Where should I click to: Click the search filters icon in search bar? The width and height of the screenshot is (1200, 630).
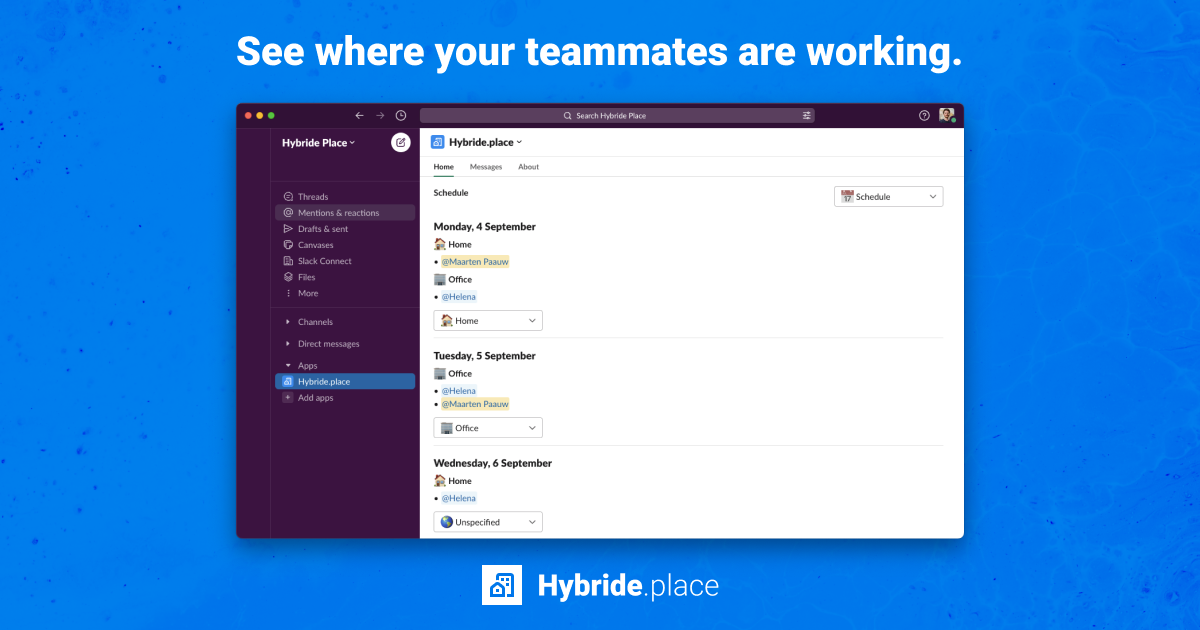click(x=807, y=115)
